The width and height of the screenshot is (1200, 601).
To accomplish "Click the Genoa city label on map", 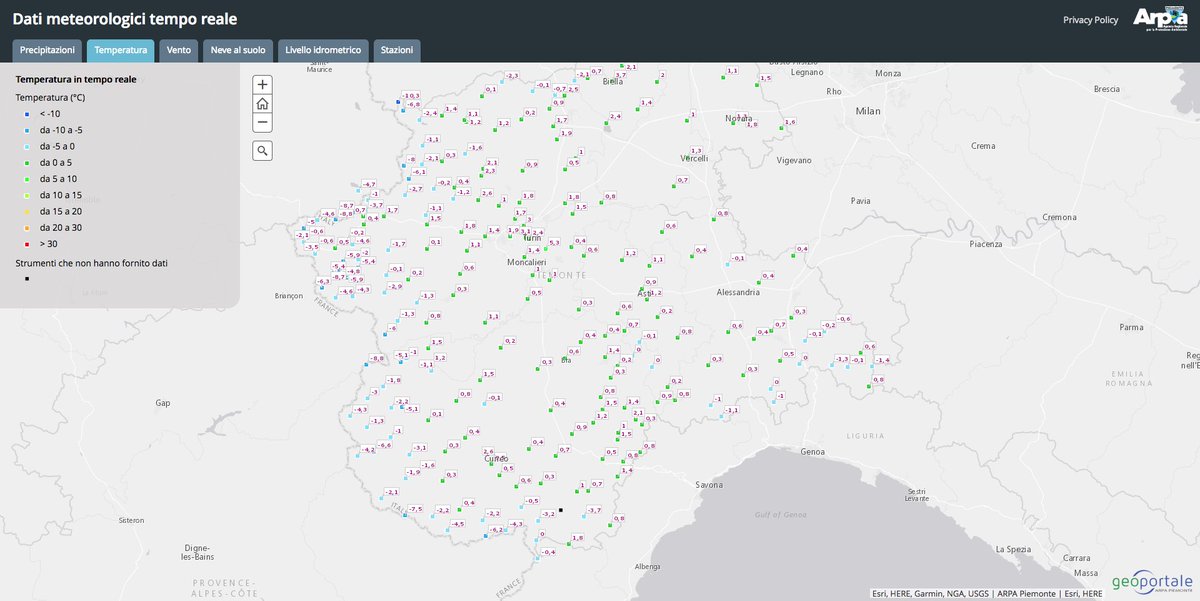I will coord(812,452).
